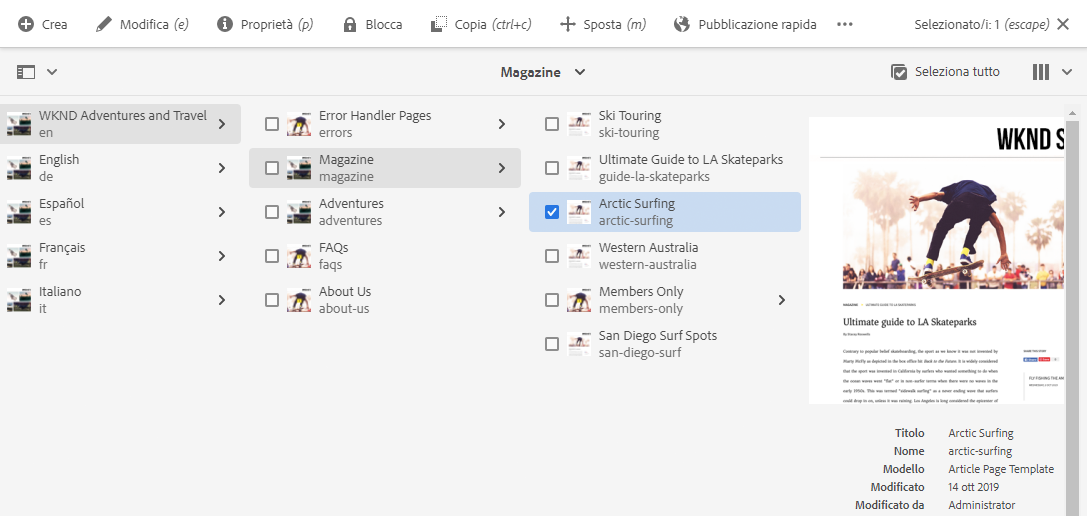Viewport: 1087px width, 516px height.
Task: Click Seleziona tutto button
Action: pyautogui.click(x=945, y=72)
